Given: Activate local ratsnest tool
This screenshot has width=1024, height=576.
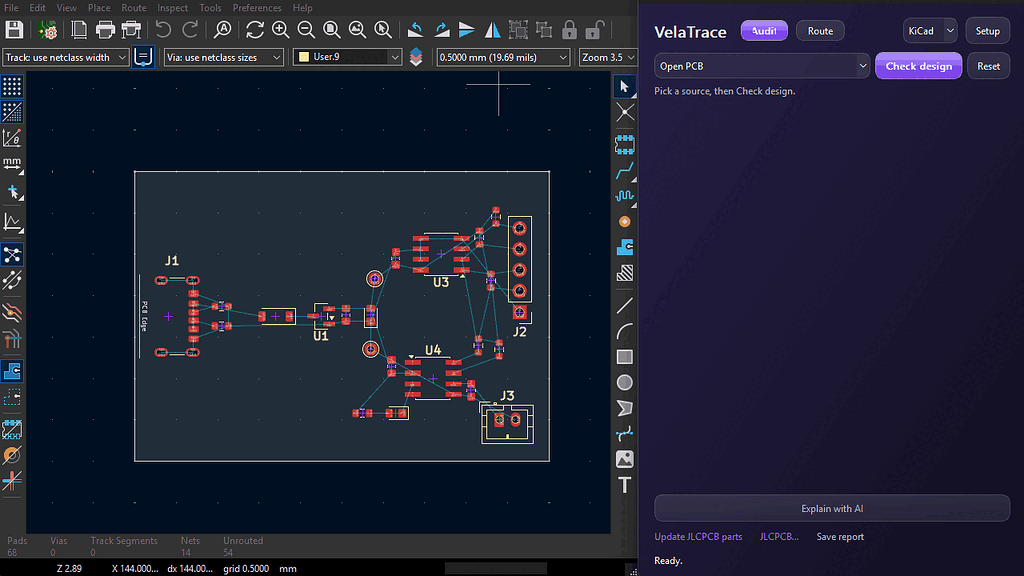Looking at the screenshot, I should coord(624,113).
